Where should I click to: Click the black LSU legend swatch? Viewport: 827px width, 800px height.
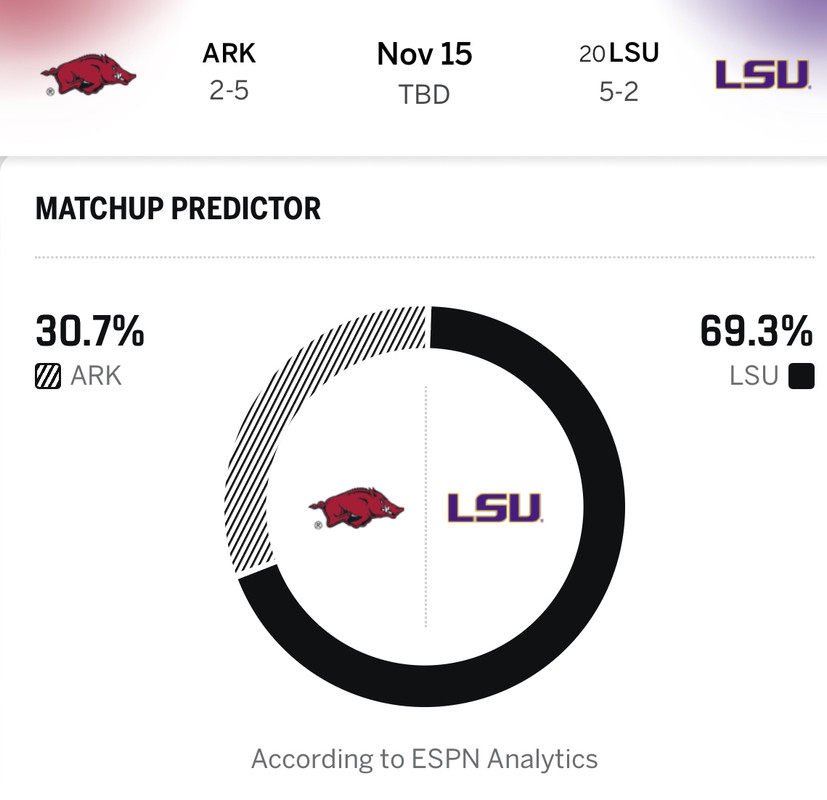801,376
